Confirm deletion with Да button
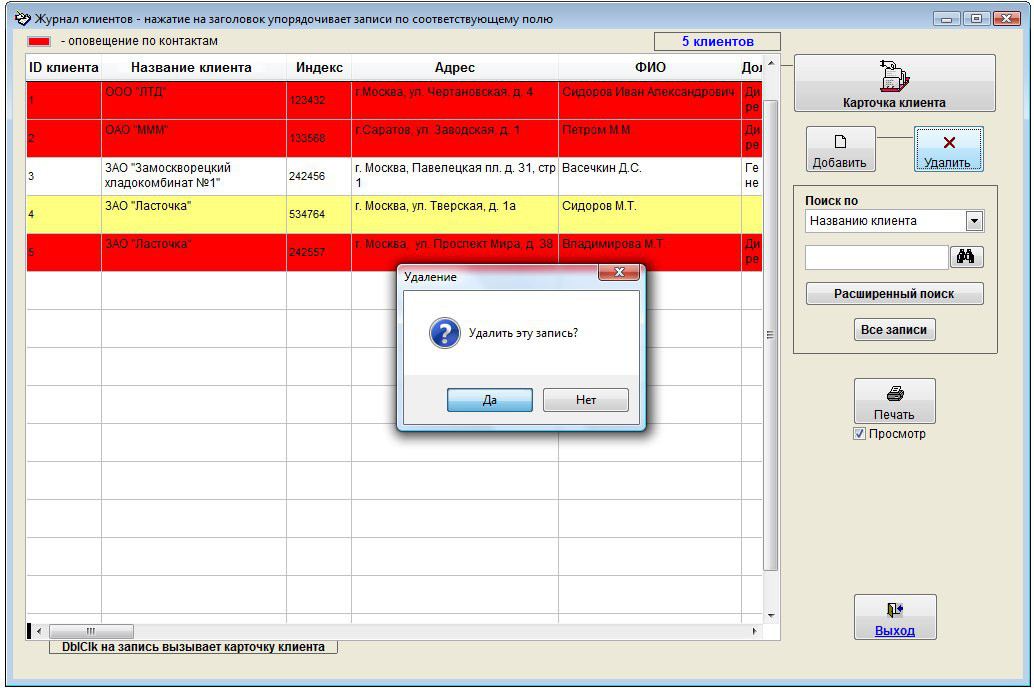This screenshot has height=689, width=1034. [489, 400]
